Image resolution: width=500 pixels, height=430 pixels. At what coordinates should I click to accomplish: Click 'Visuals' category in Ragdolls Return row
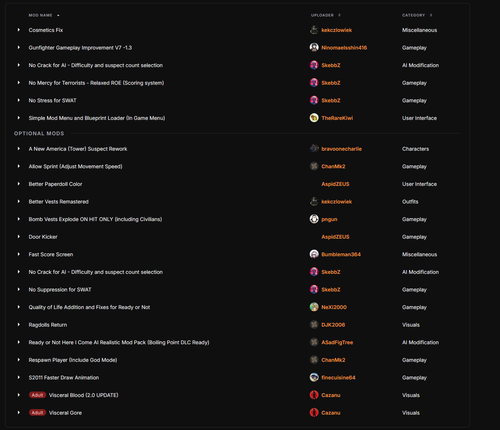[x=411, y=325]
